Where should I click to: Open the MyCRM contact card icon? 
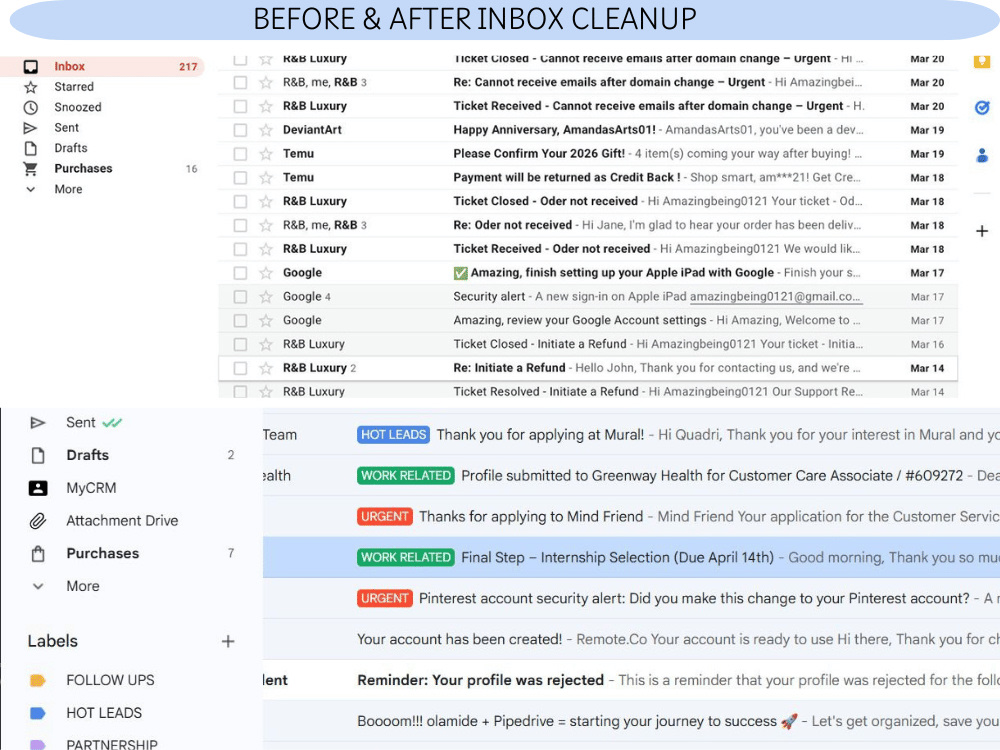point(38,488)
